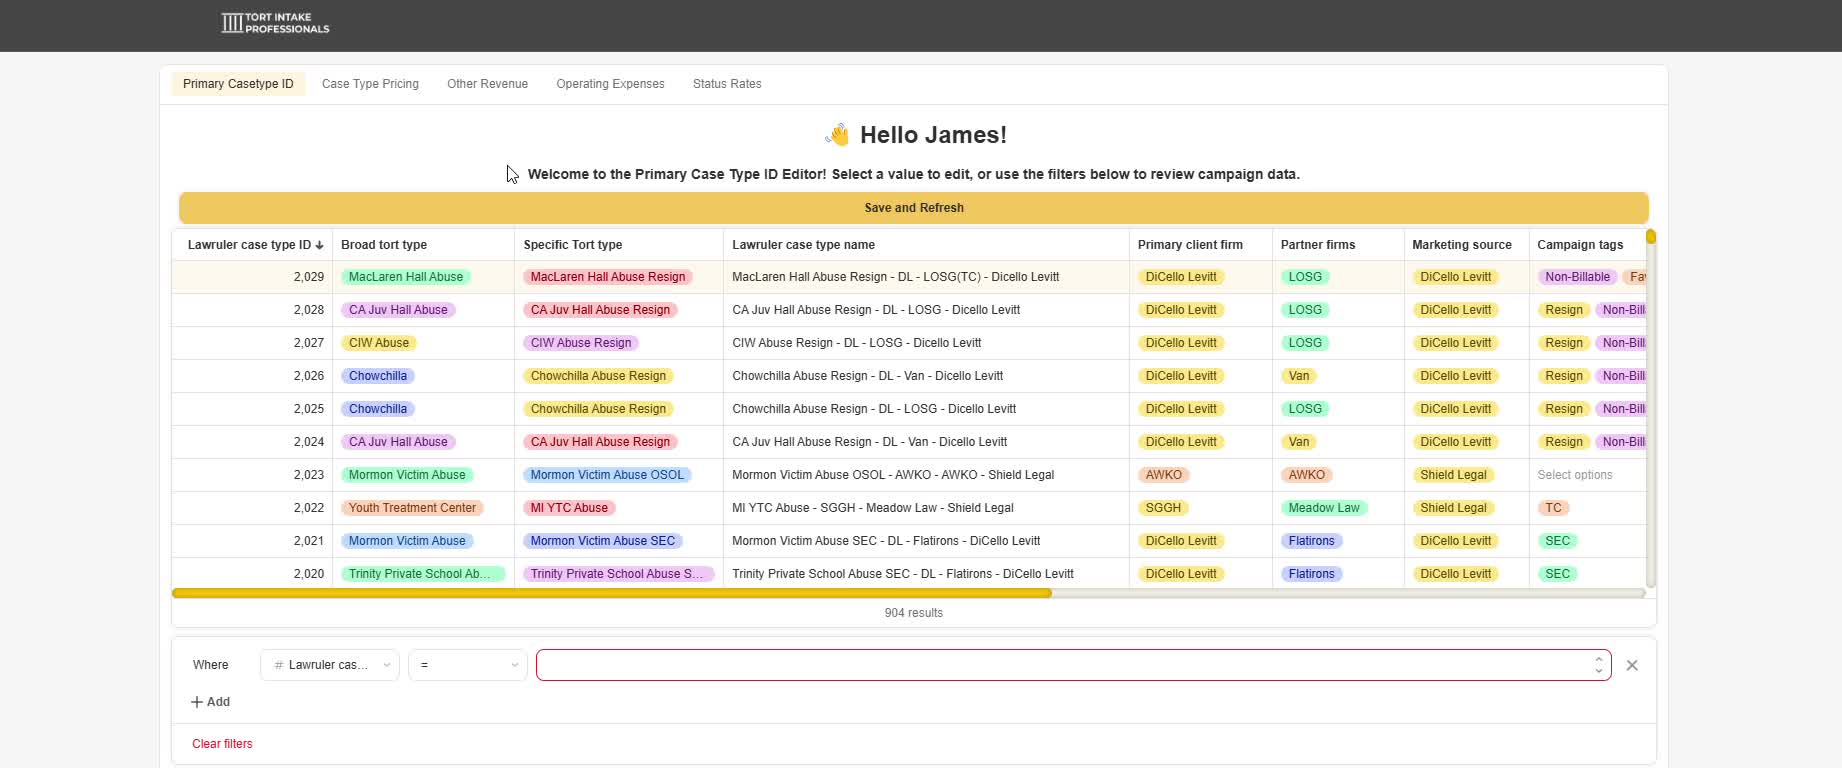
Task: Click the plus Add filter button
Action: tap(210, 702)
